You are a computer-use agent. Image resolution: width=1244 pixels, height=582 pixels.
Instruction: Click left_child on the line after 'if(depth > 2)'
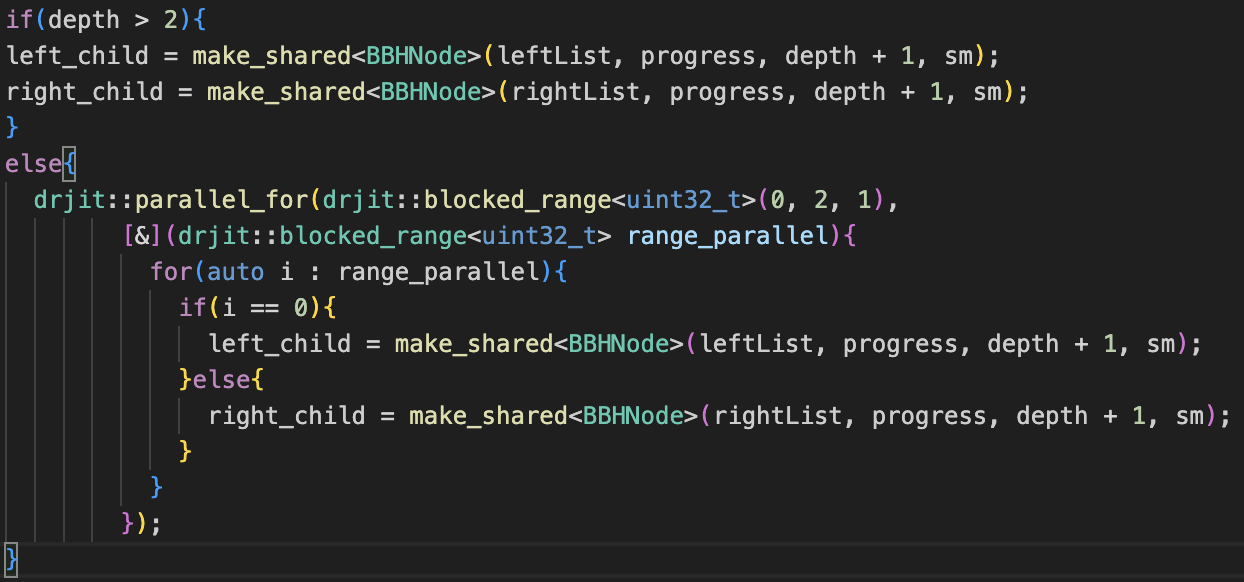tap(78, 55)
